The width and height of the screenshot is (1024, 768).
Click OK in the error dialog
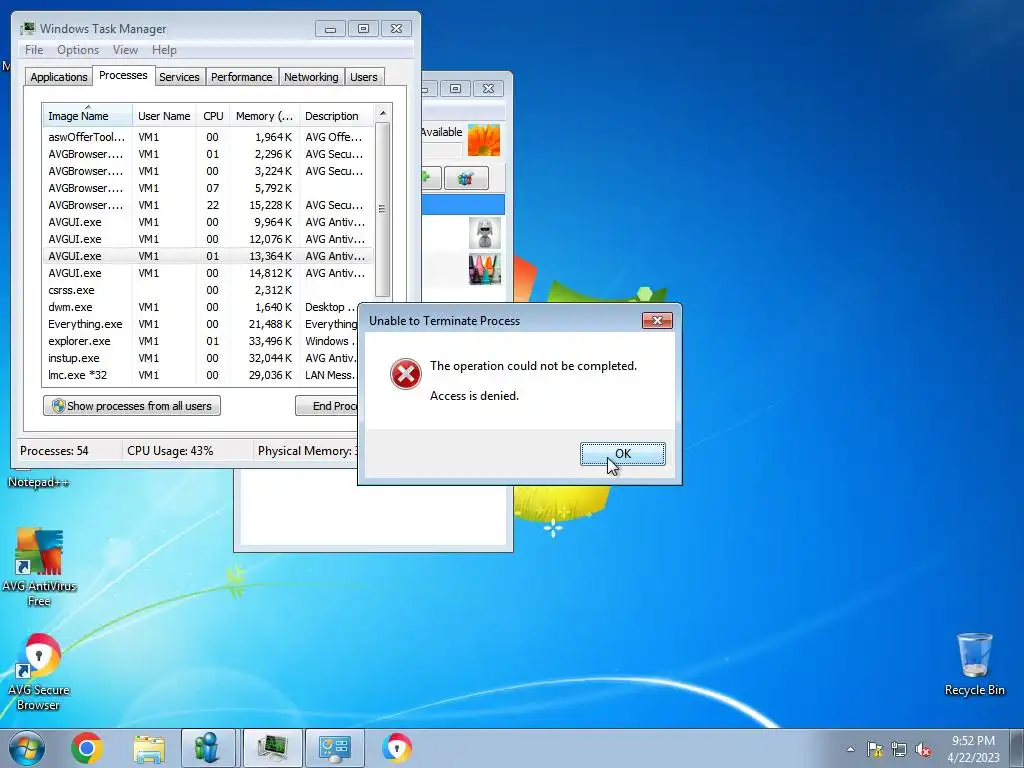(622, 454)
